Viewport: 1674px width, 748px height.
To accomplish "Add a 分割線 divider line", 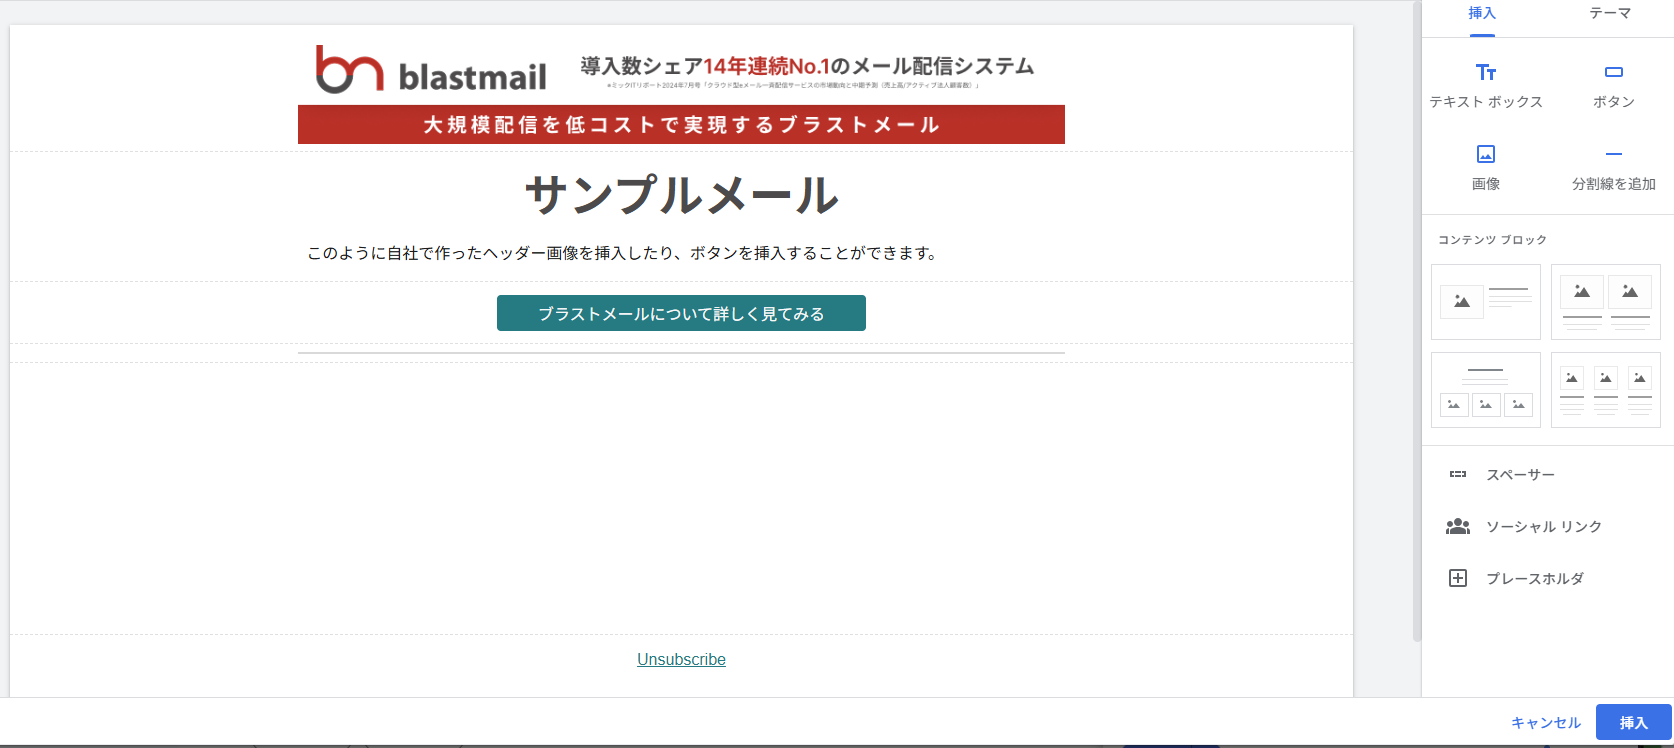I will [x=1614, y=167].
